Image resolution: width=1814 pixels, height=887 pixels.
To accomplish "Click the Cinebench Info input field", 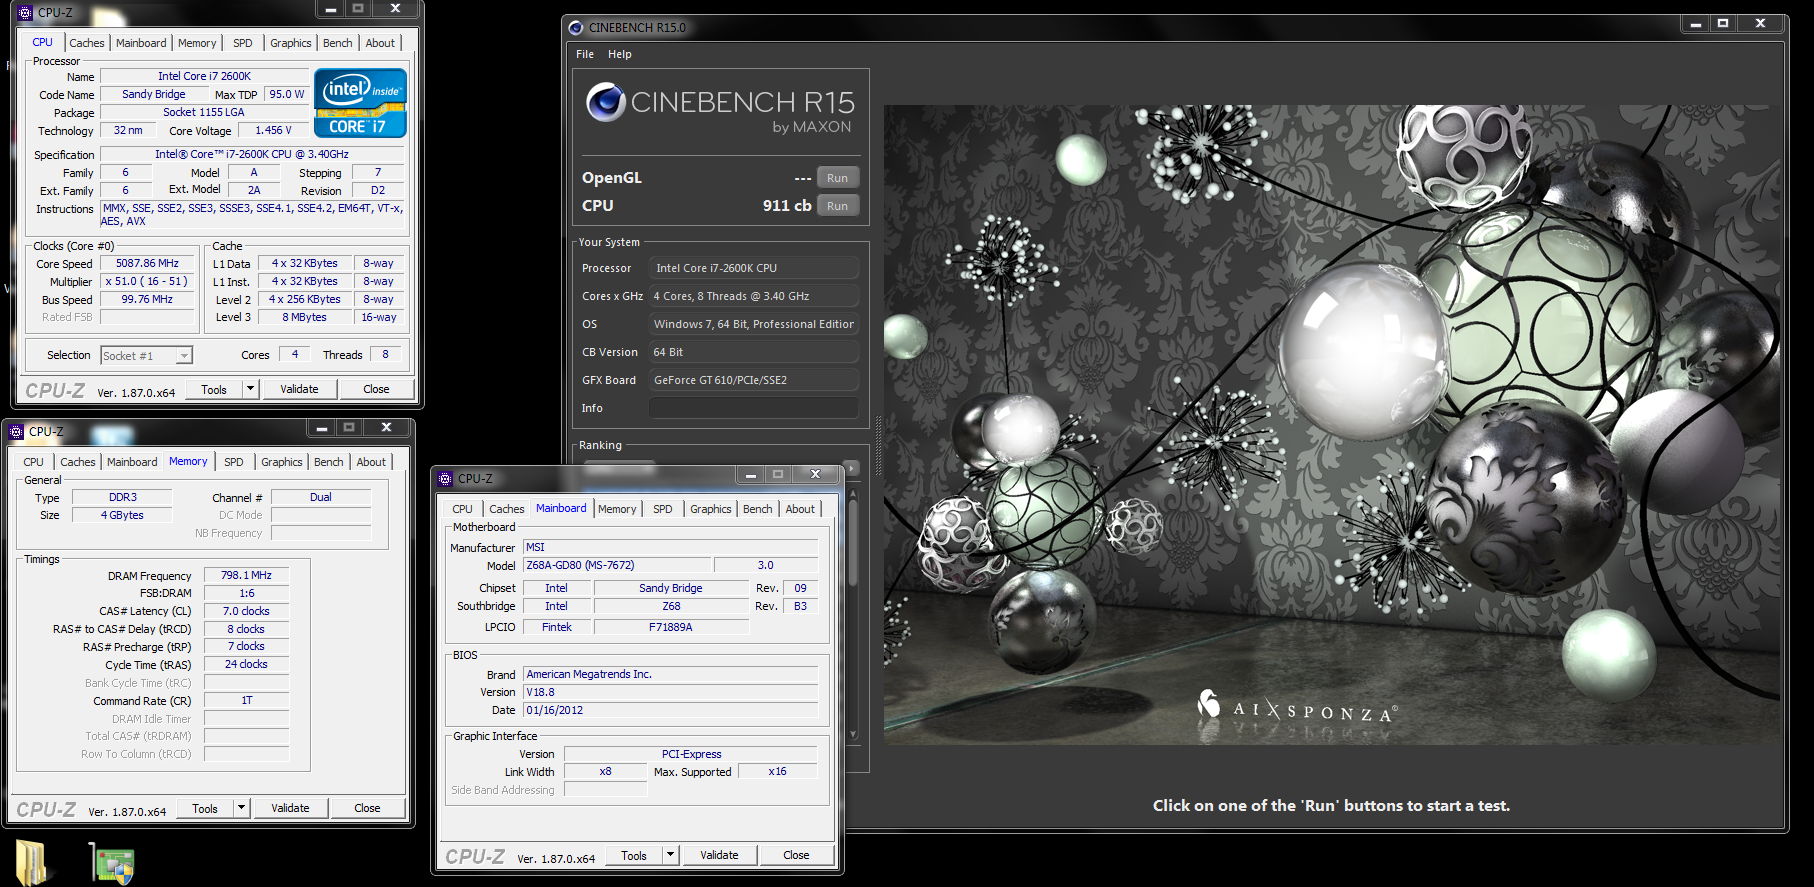I will click(754, 408).
